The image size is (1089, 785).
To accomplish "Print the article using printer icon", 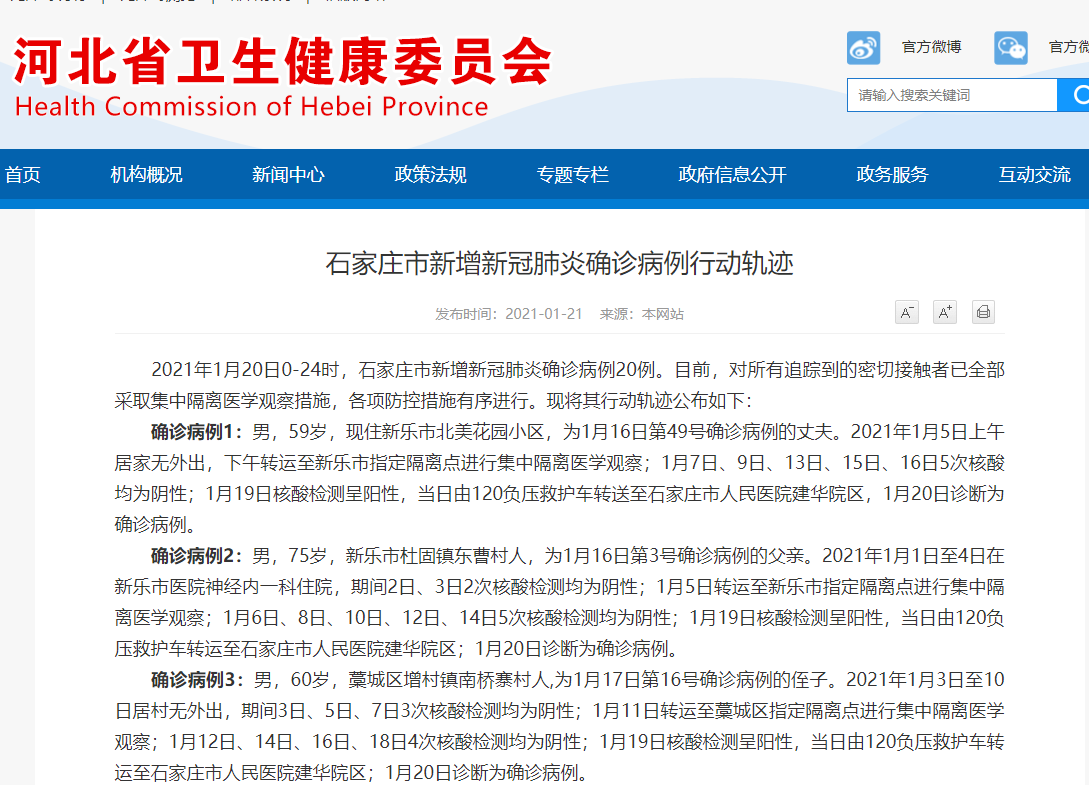I will [x=983, y=312].
